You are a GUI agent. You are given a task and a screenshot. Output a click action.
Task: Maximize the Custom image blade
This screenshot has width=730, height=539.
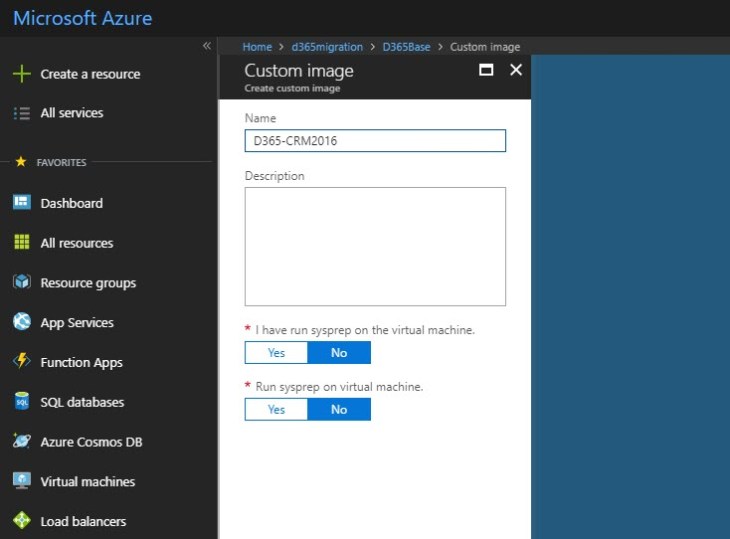coord(487,70)
